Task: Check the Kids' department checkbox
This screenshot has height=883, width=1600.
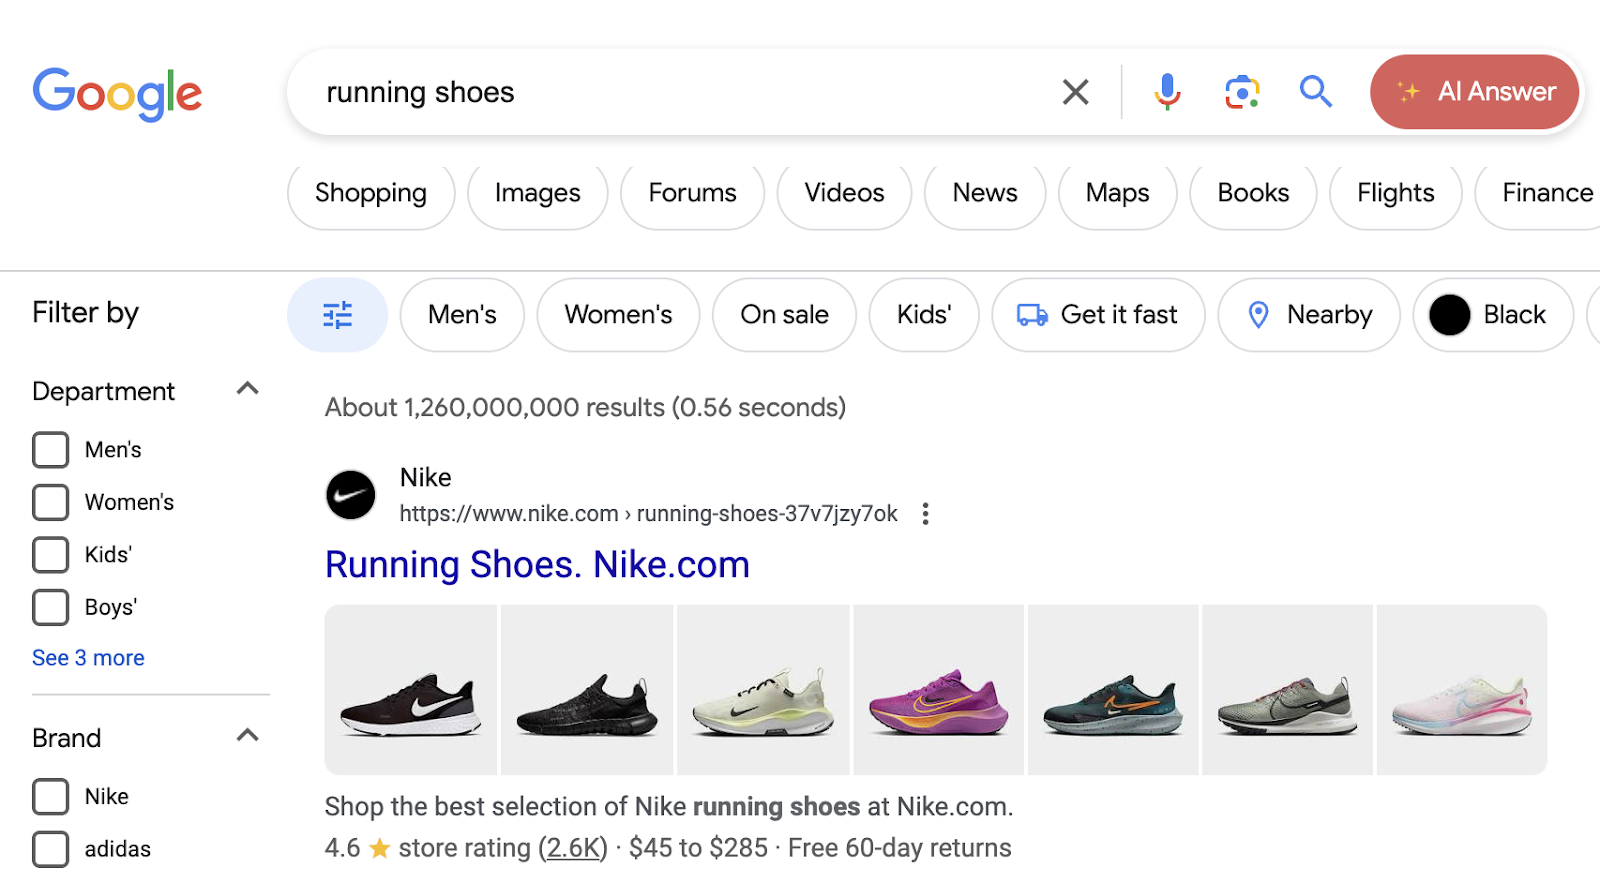Action: [51, 554]
